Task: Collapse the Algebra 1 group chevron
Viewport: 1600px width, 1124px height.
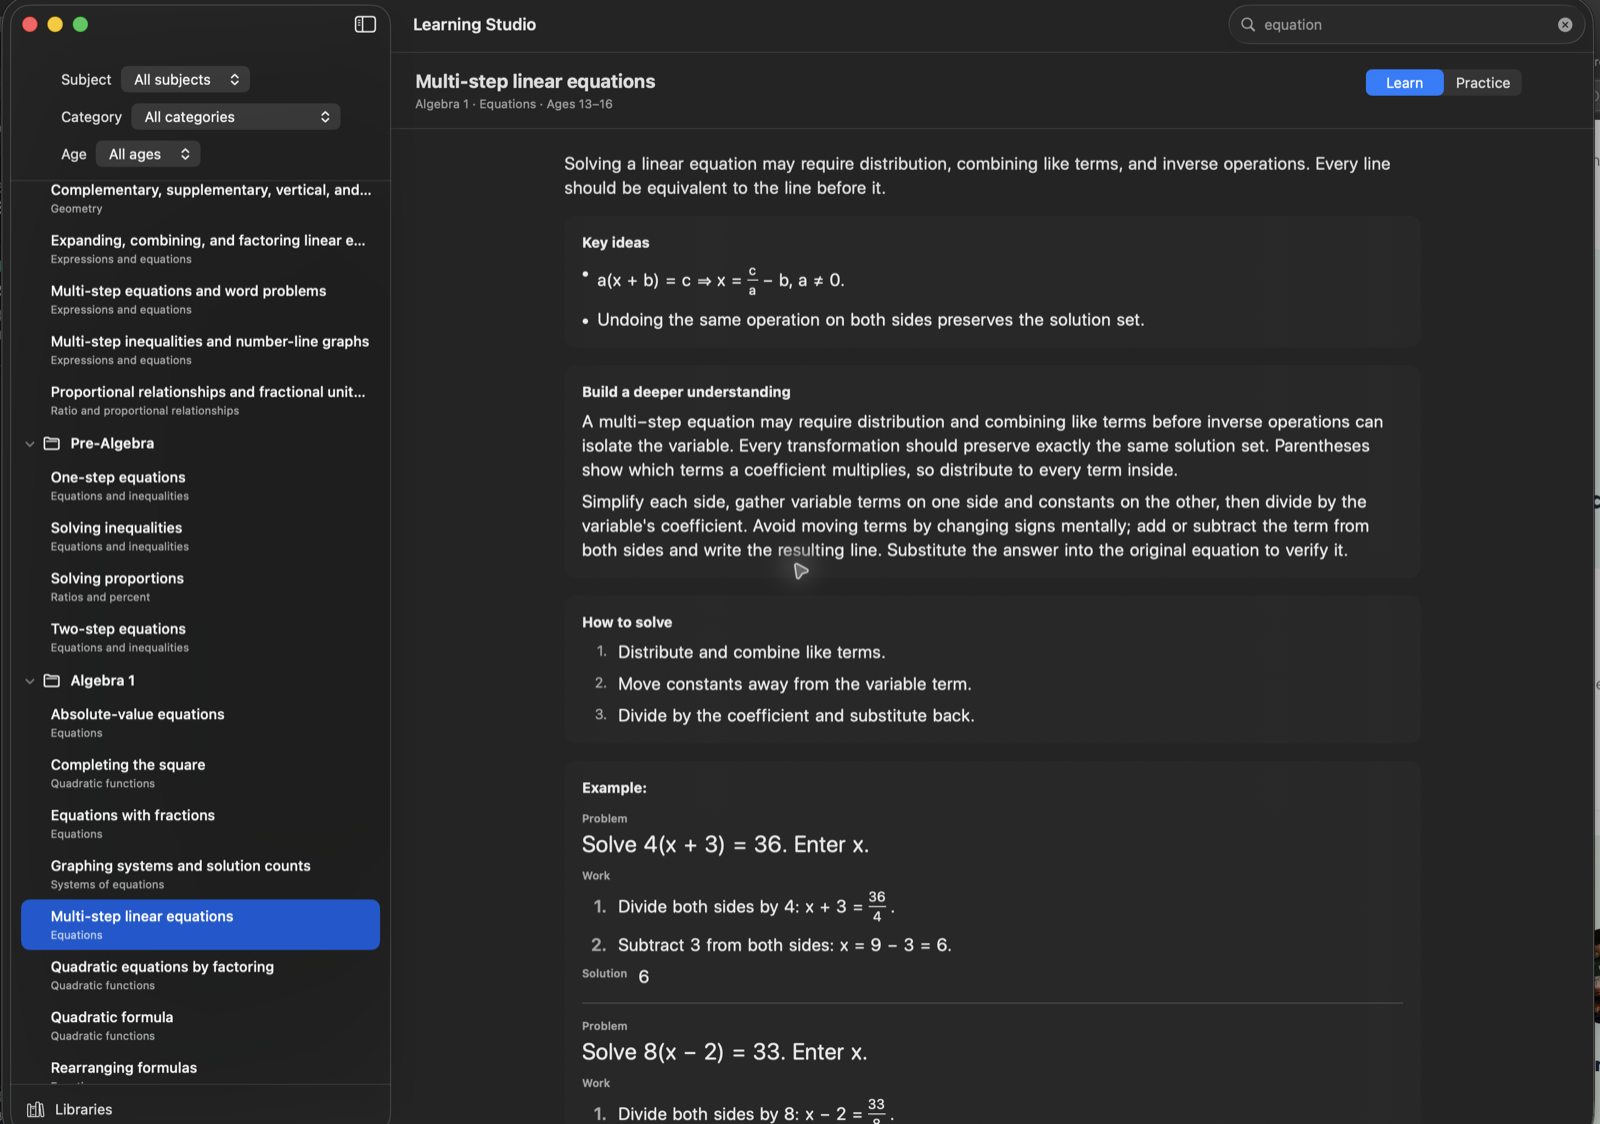Action: tap(29, 680)
